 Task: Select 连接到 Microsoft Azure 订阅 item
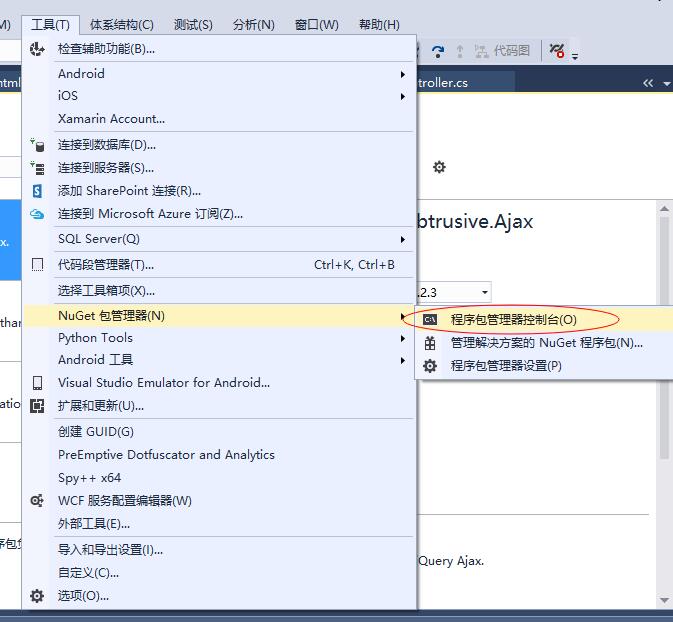(x=219, y=214)
